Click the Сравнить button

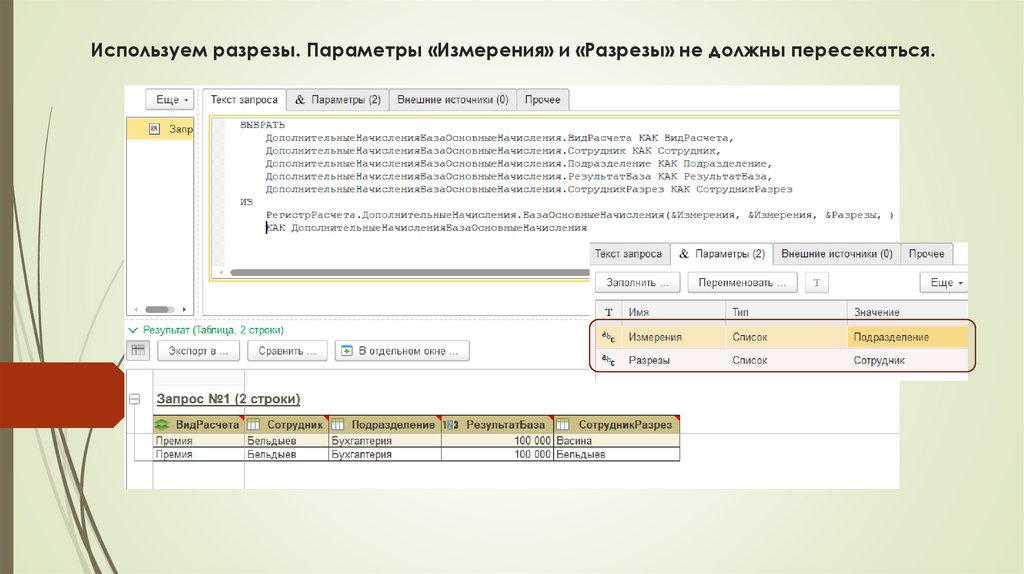tap(288, 351)
